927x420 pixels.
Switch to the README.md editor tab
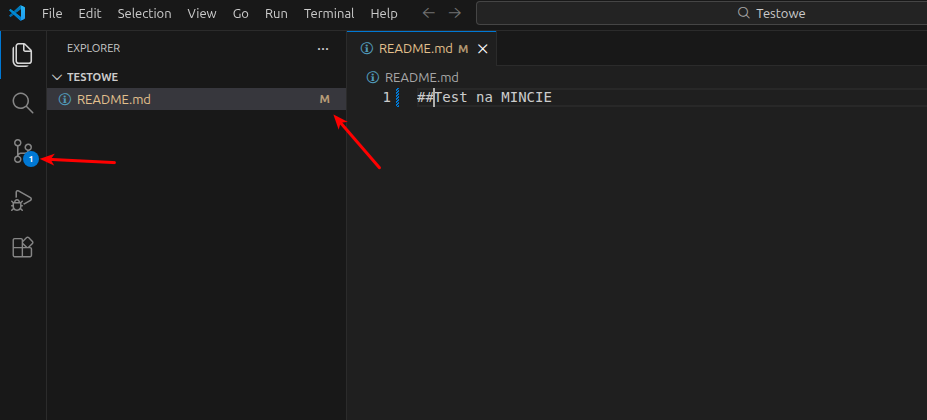coord(422,49)
